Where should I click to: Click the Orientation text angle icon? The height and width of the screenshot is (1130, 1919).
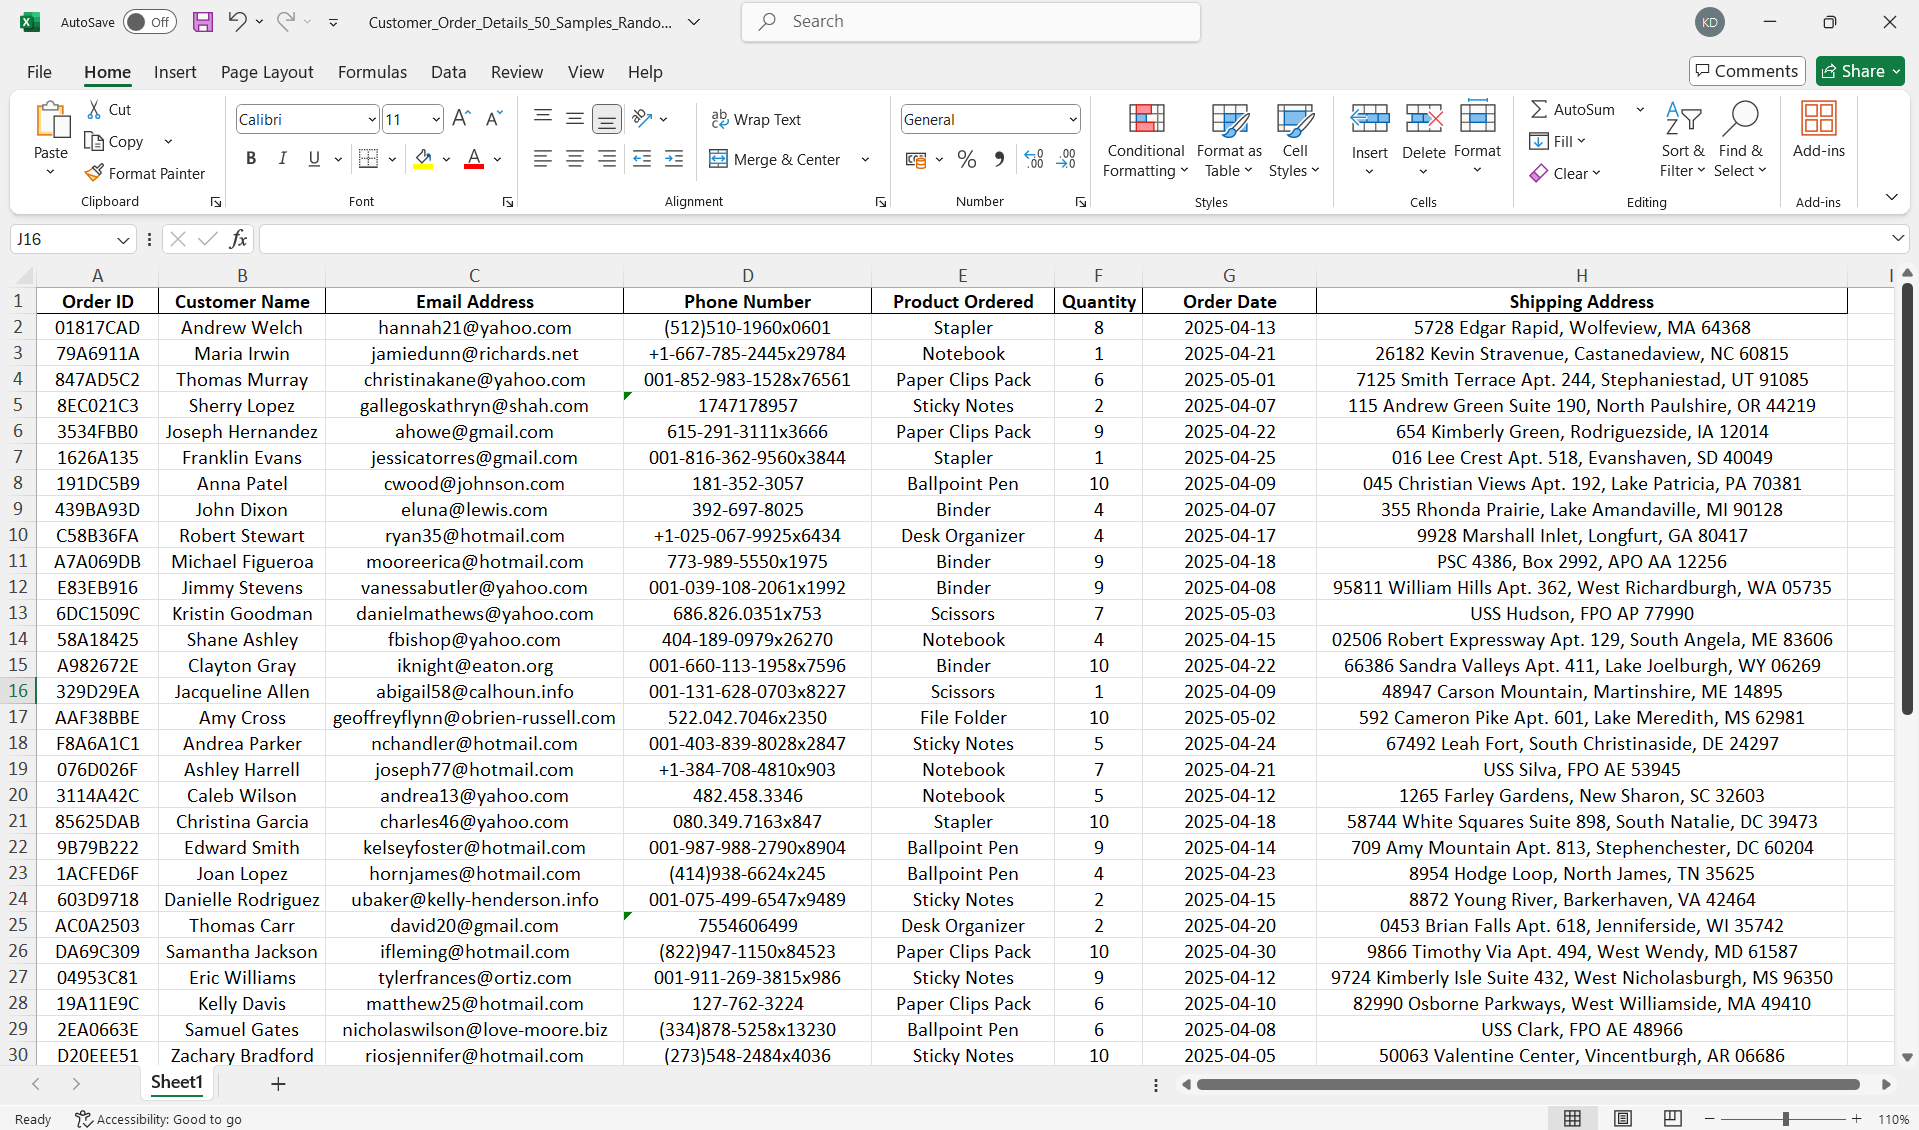tap(642, 119)
